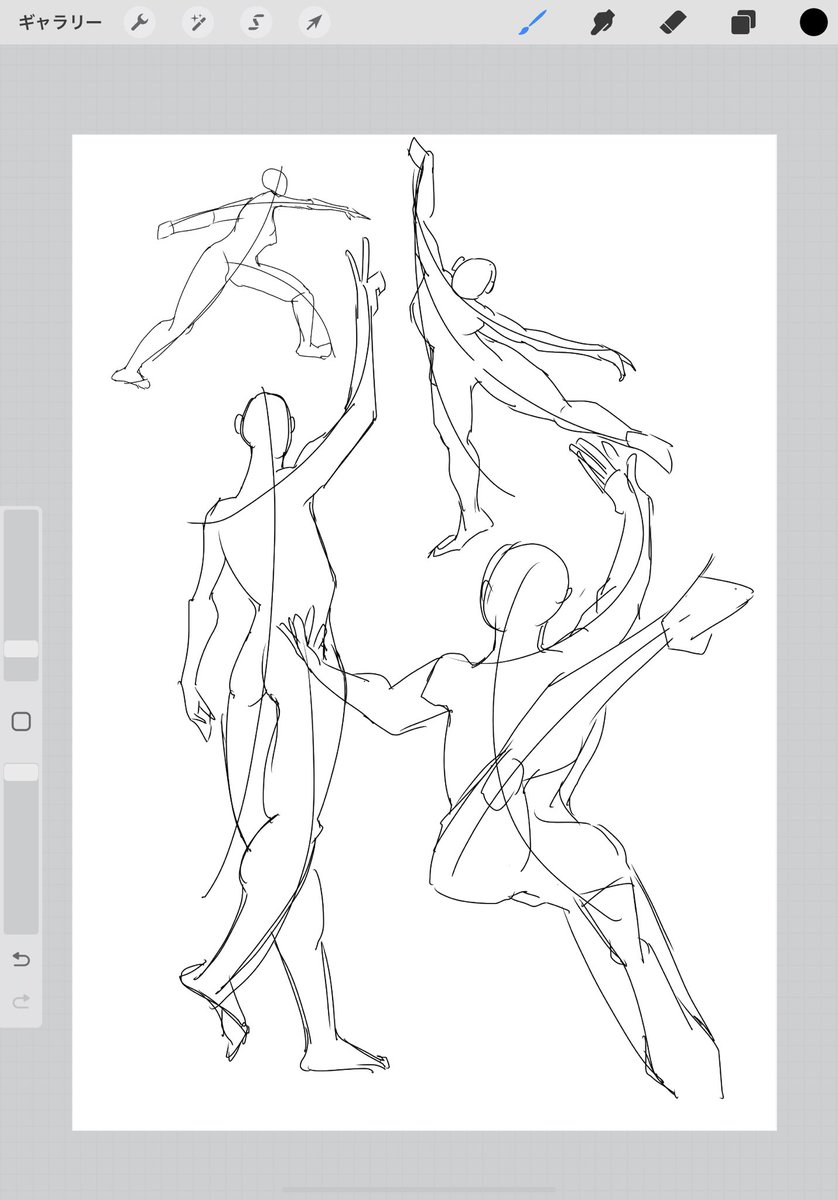Select the Smudge finger tool
This screenshot has height=1200, width=838.
coord(602,22)
